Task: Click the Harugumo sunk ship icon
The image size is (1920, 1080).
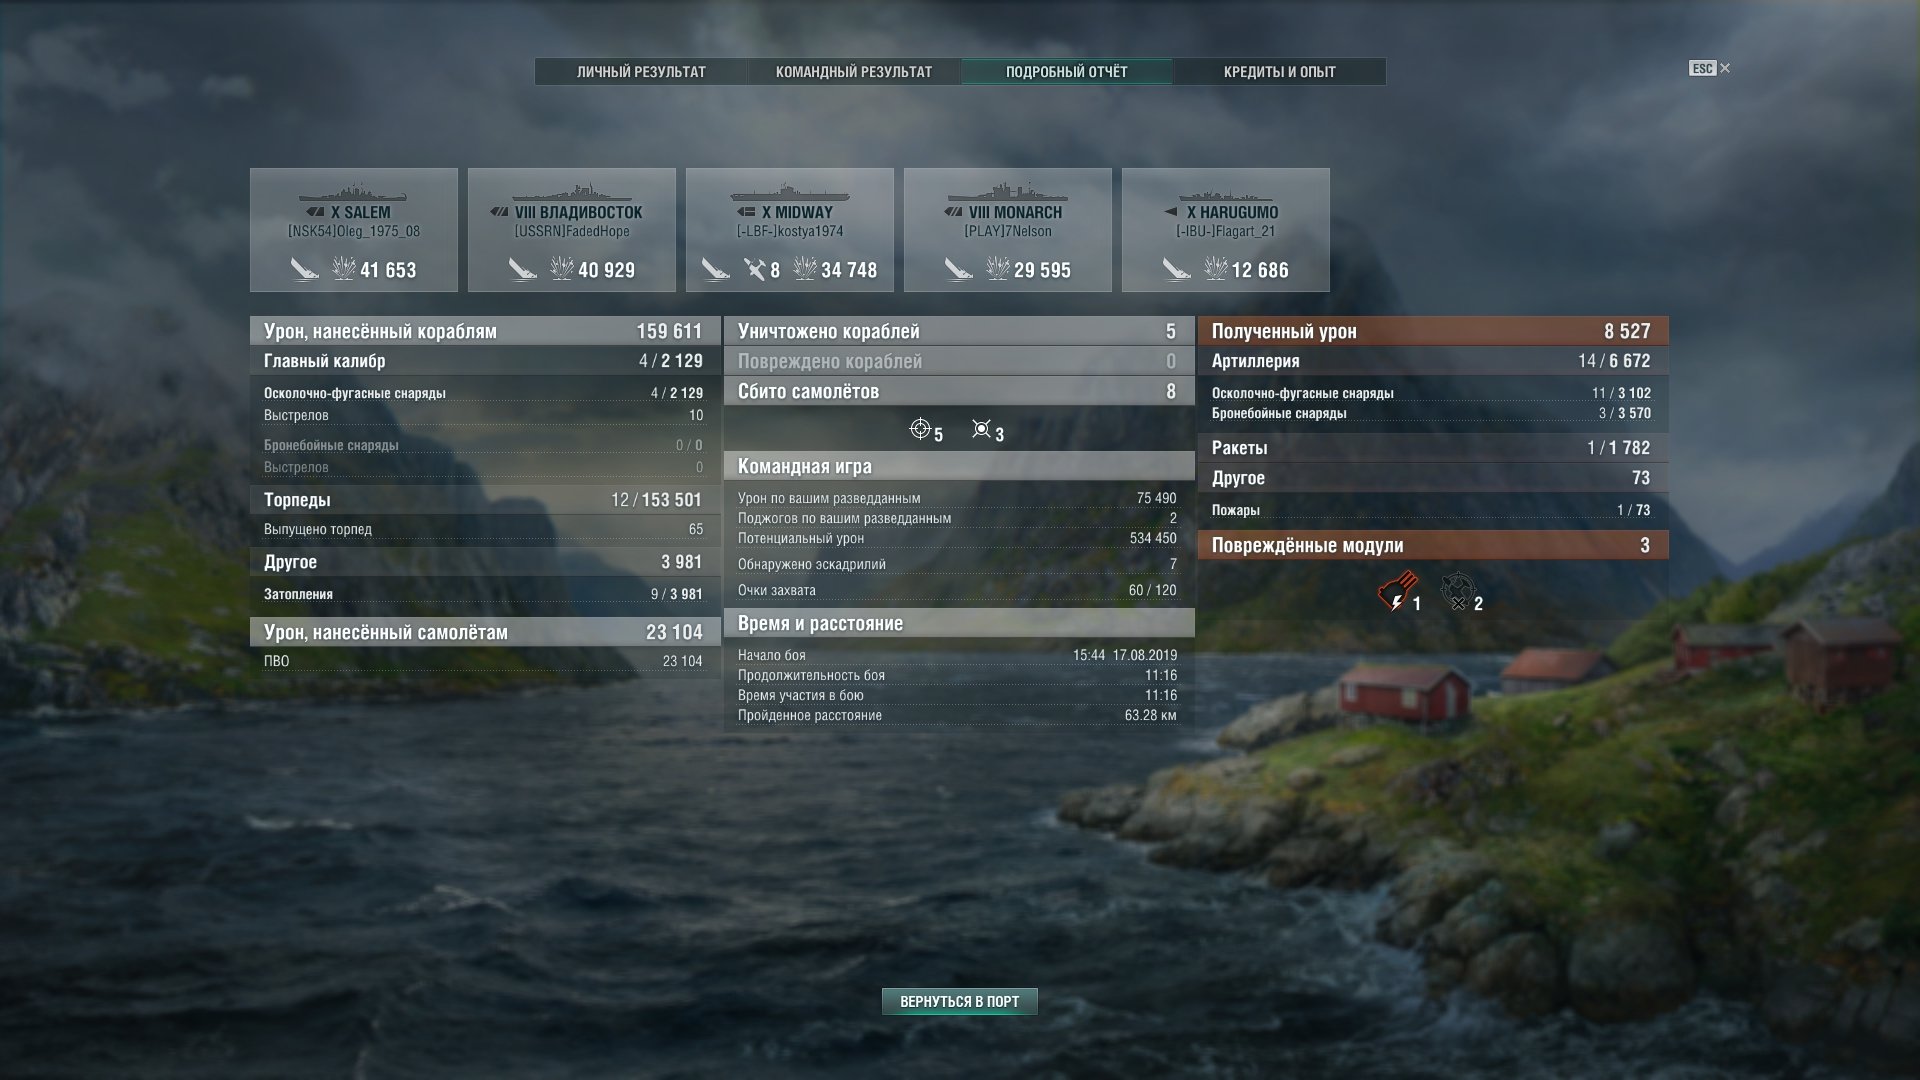Action: pos(1176,269)
